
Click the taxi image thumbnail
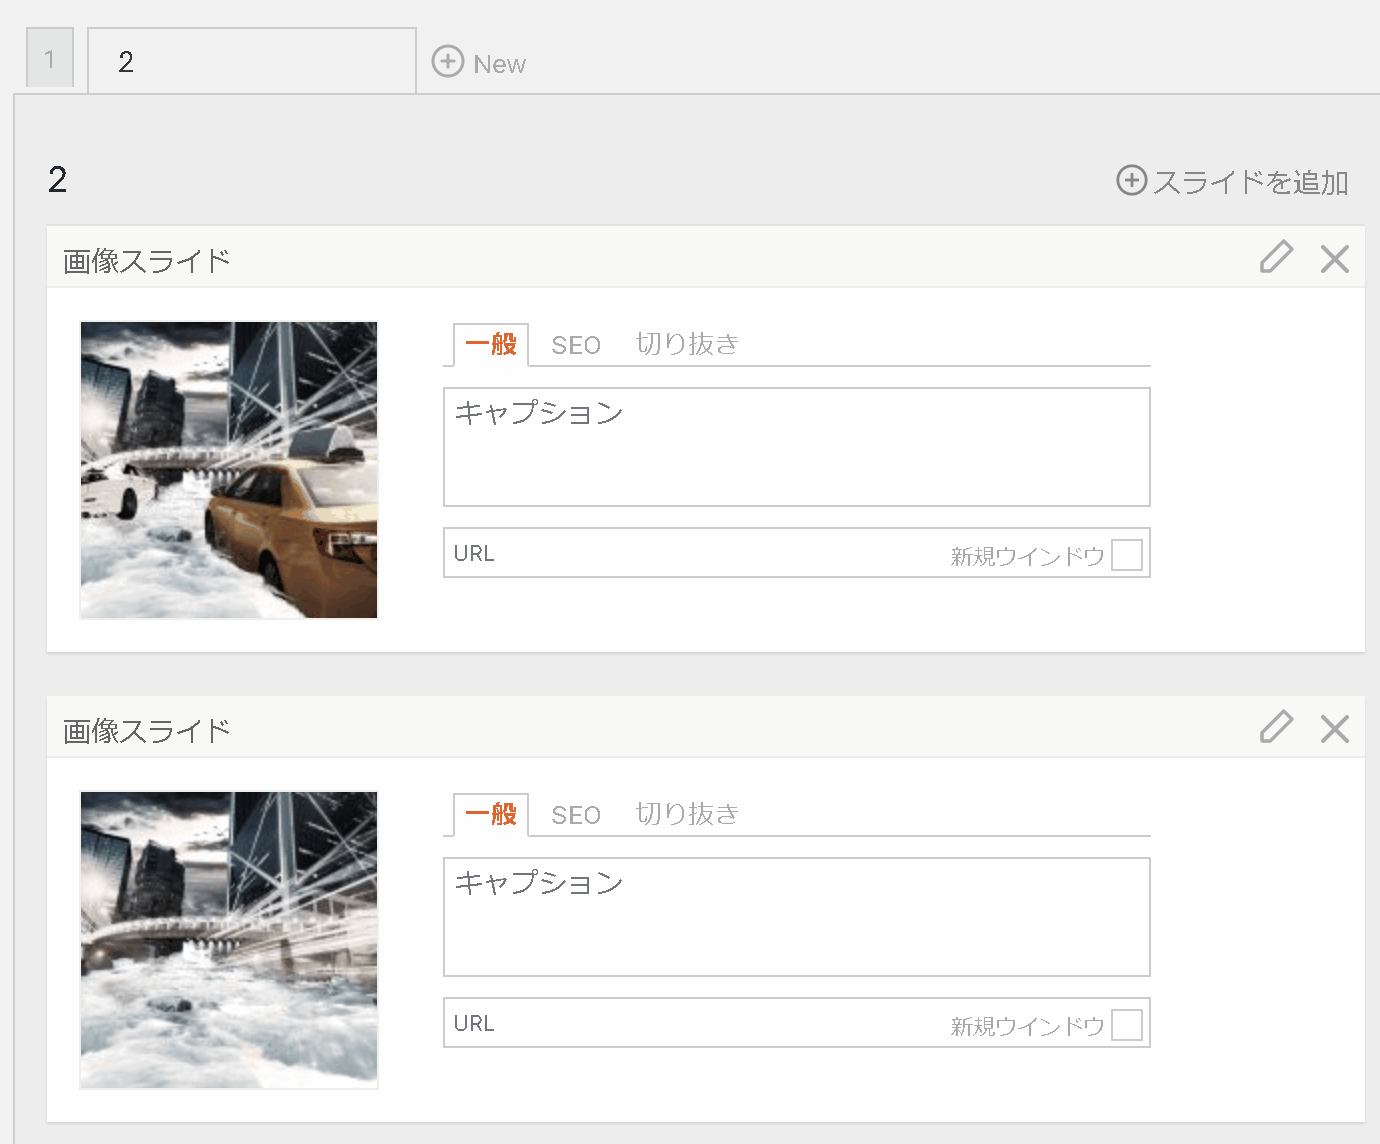click(x=229, y=470)
